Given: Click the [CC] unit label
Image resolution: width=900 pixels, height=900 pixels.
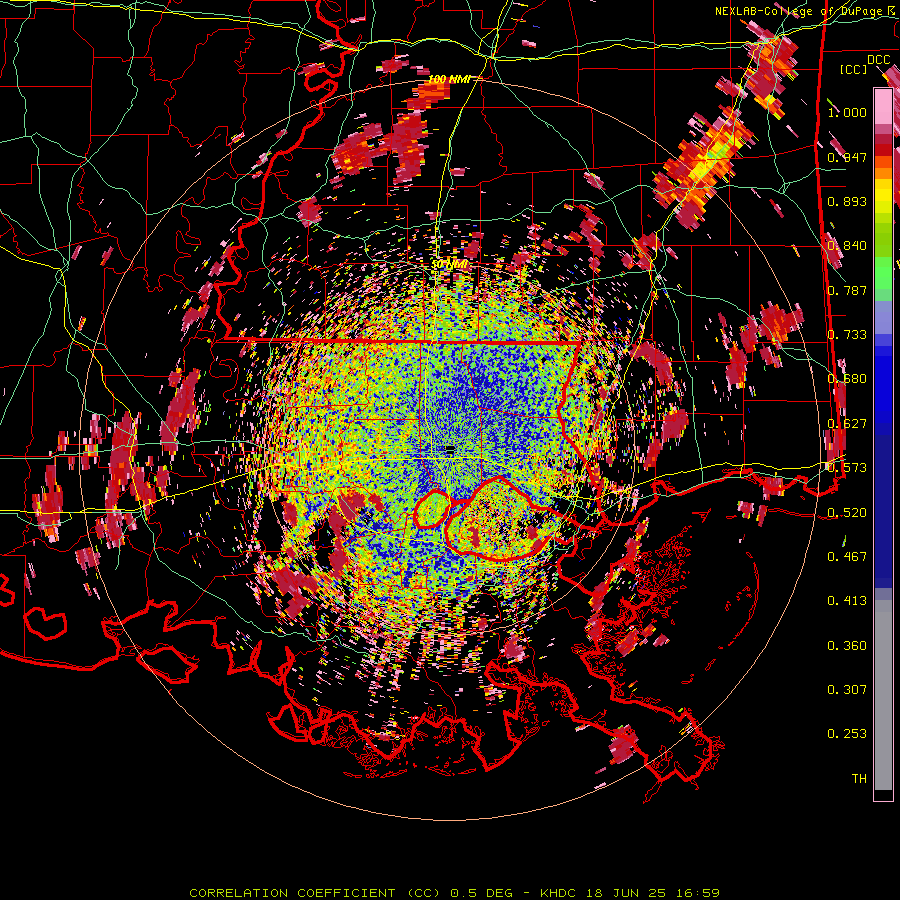Looking at the screenshot, I should pyautogui.click(x=853, y=69).
